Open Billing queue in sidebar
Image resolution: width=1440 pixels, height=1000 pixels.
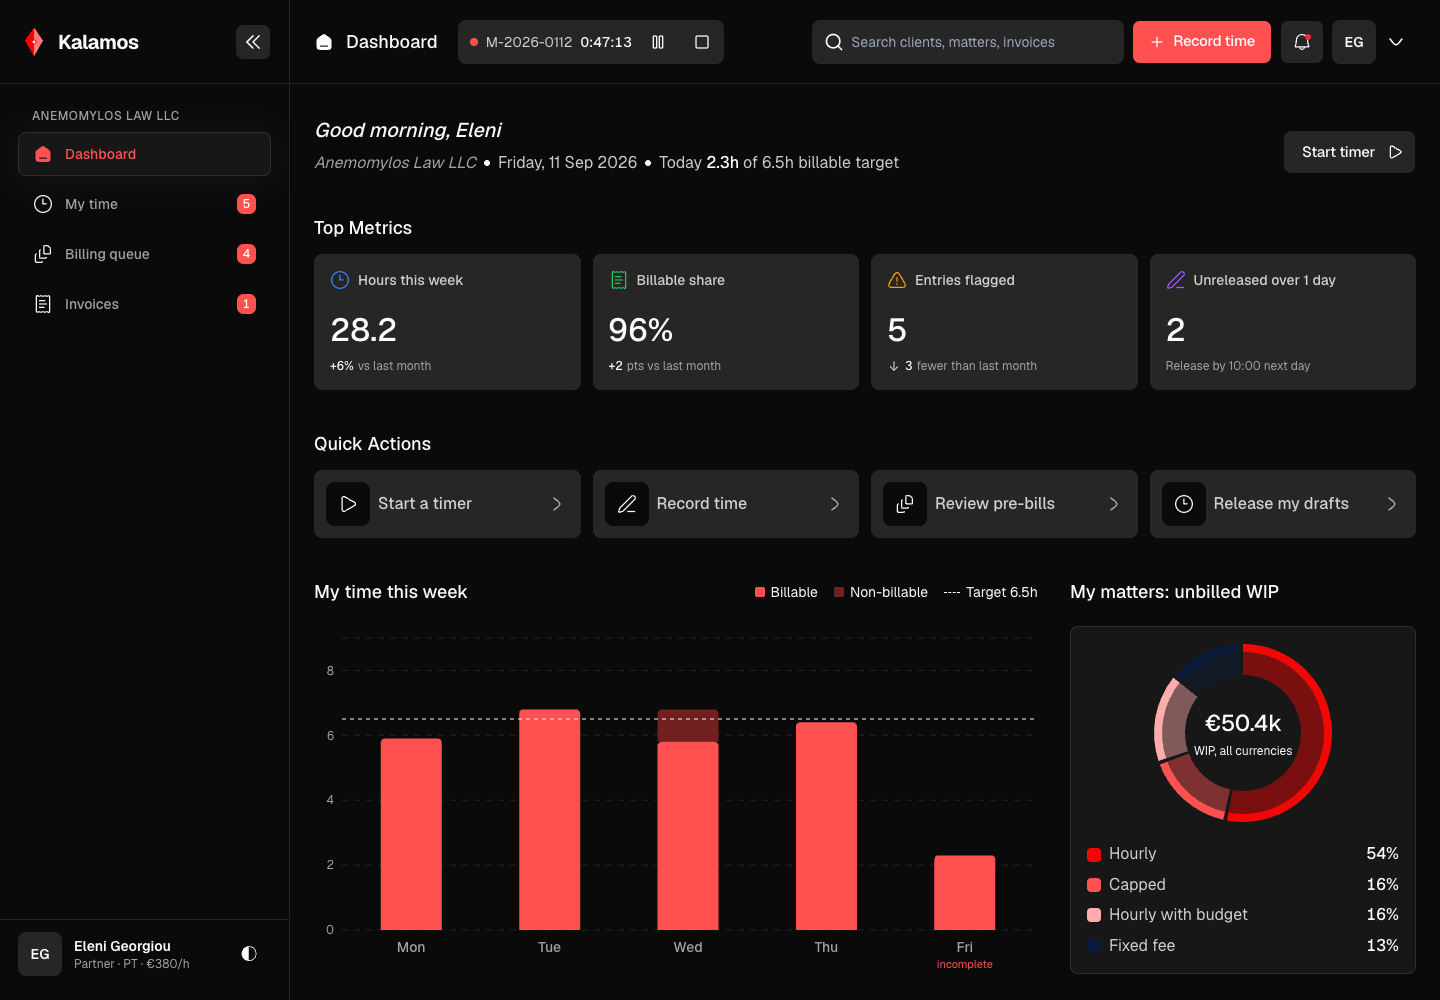145,254
